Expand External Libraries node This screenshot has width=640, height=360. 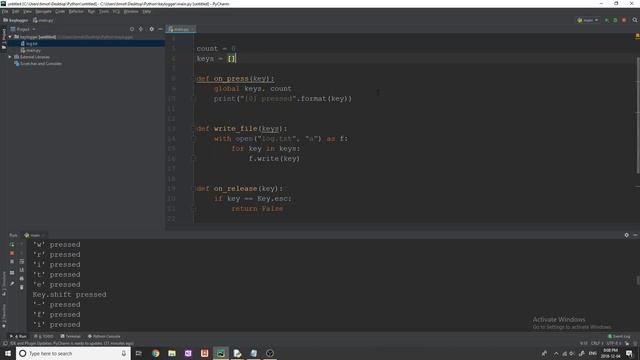point(10,57)
